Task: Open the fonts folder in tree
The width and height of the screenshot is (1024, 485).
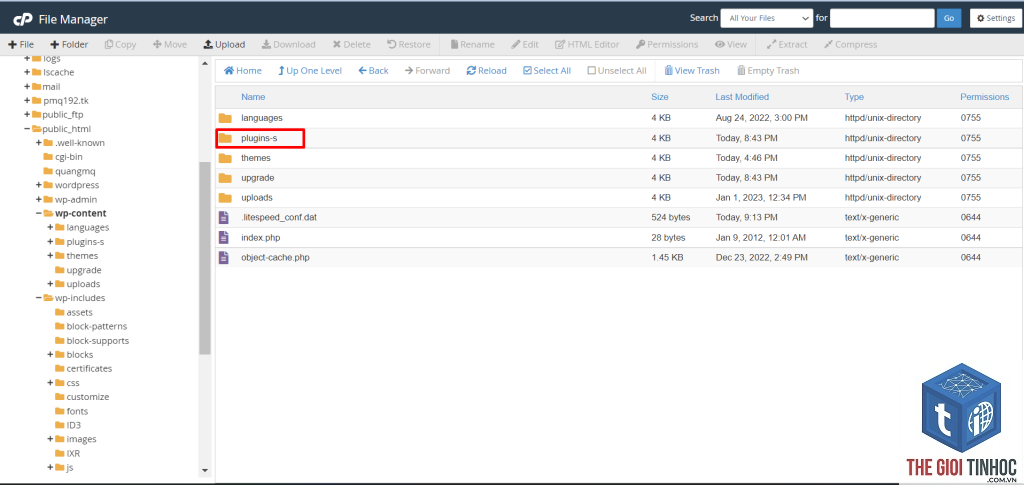Action: 72,411
